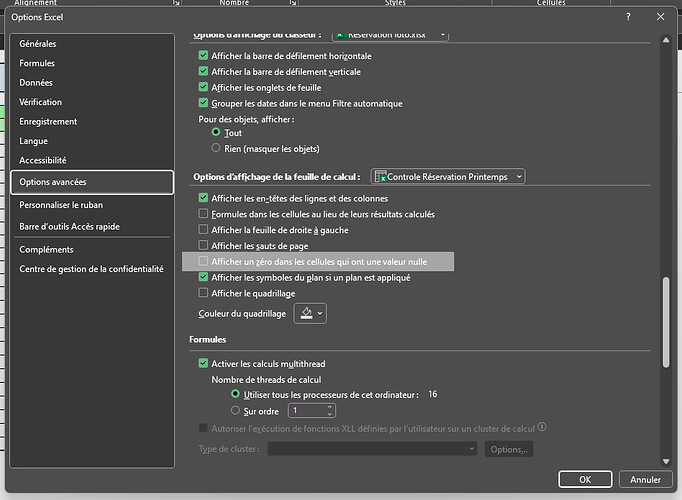Click the scrollbar down arrow
The height and width of the screenshot is (500, 682).
click(666, 461)
